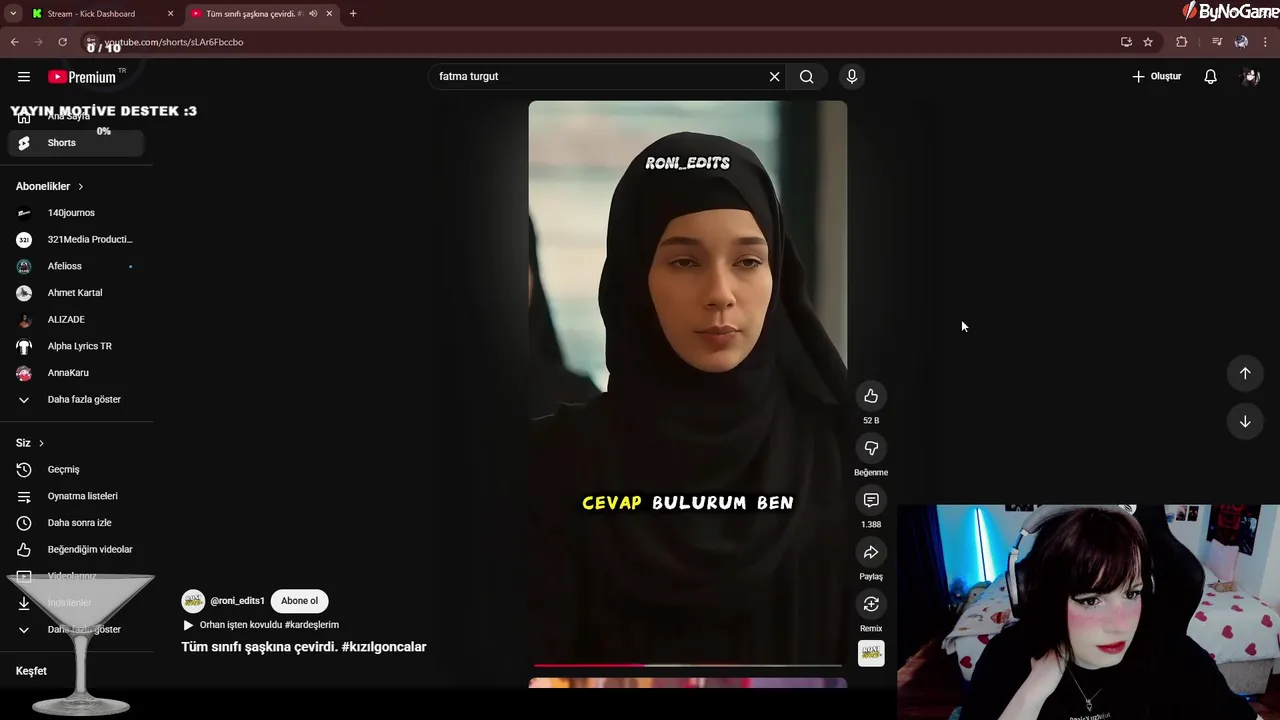Open the 321Media Production subscription
The image size is (1280, 720).
[x=76, y=240]
